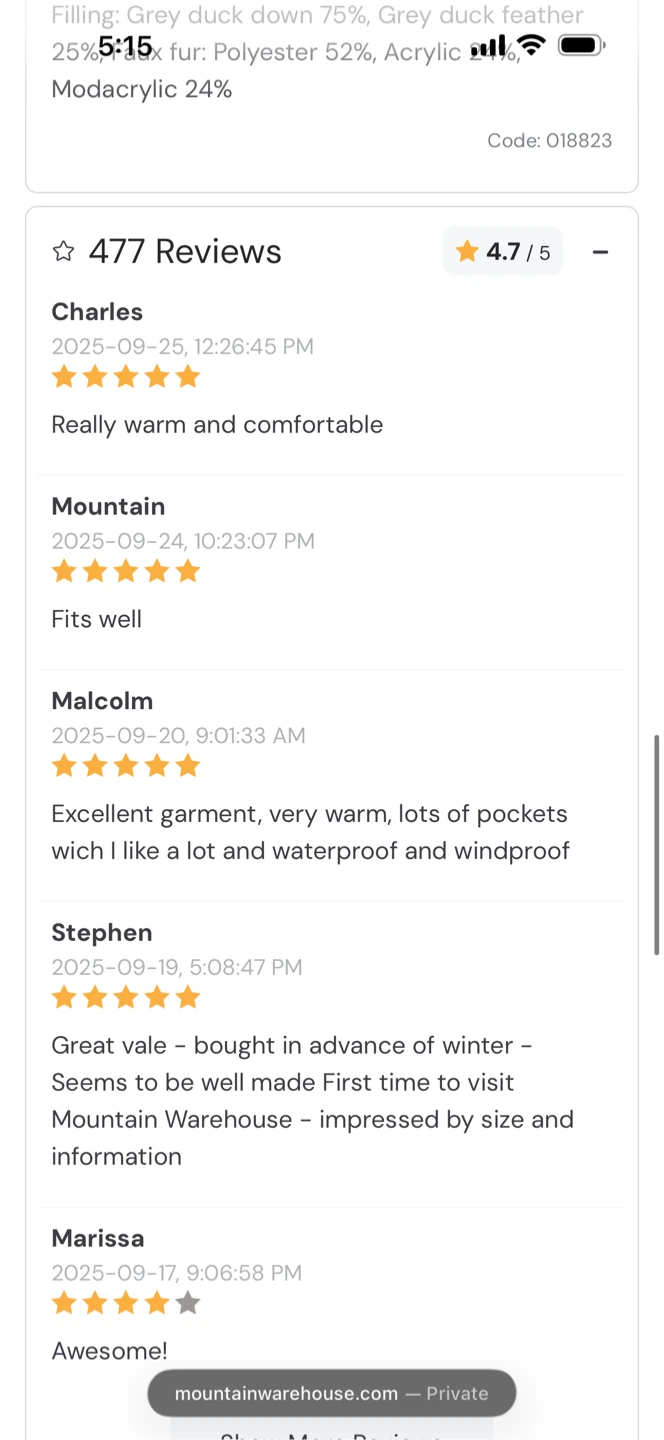Tap the product code 018823
The width and height of the screenshot is (664, 1440).
tap(550, 140)
